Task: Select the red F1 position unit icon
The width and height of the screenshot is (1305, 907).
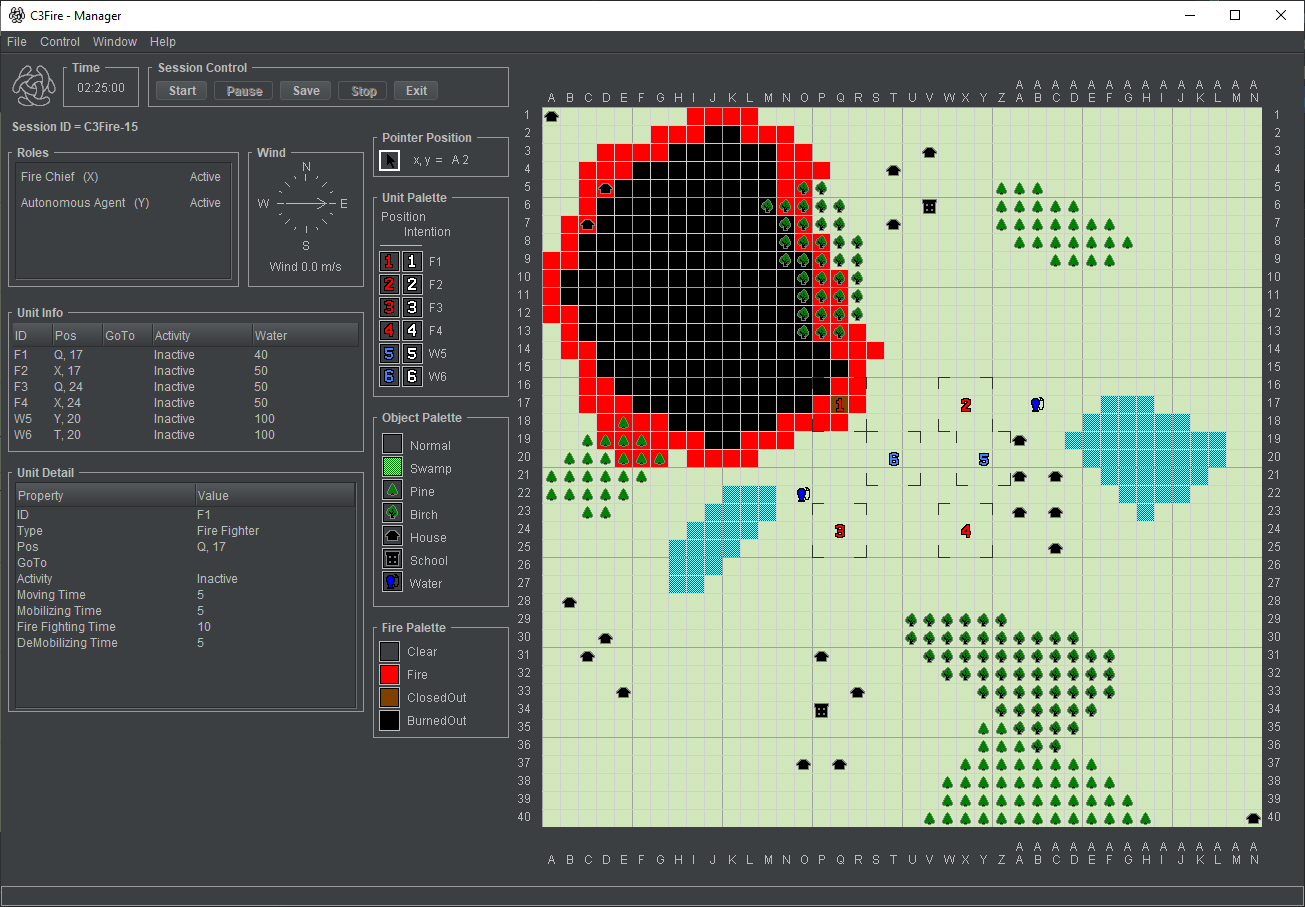Action: click(390, 261)
